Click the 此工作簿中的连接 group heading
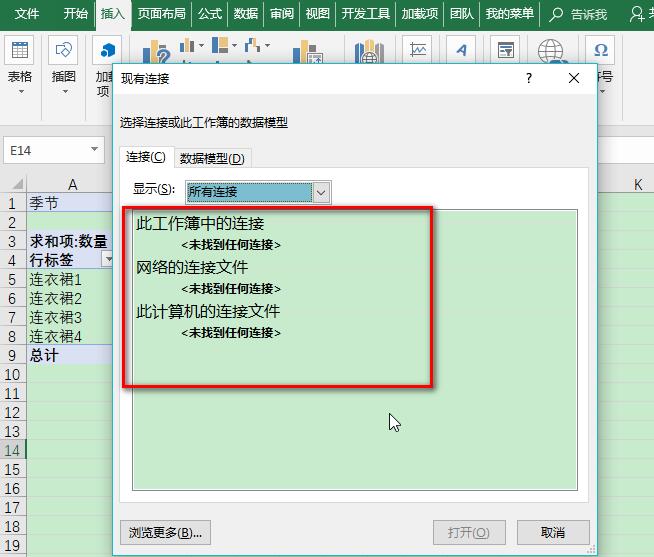 (x=200, y=223)
